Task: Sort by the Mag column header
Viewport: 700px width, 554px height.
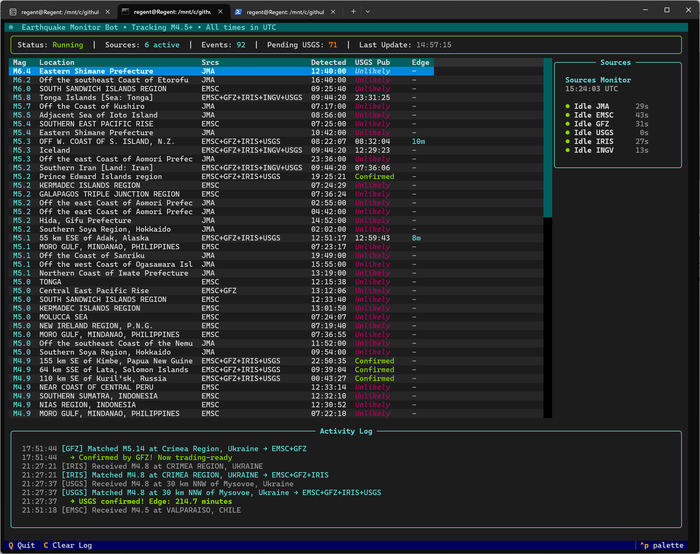Action: tap(20, 62)
